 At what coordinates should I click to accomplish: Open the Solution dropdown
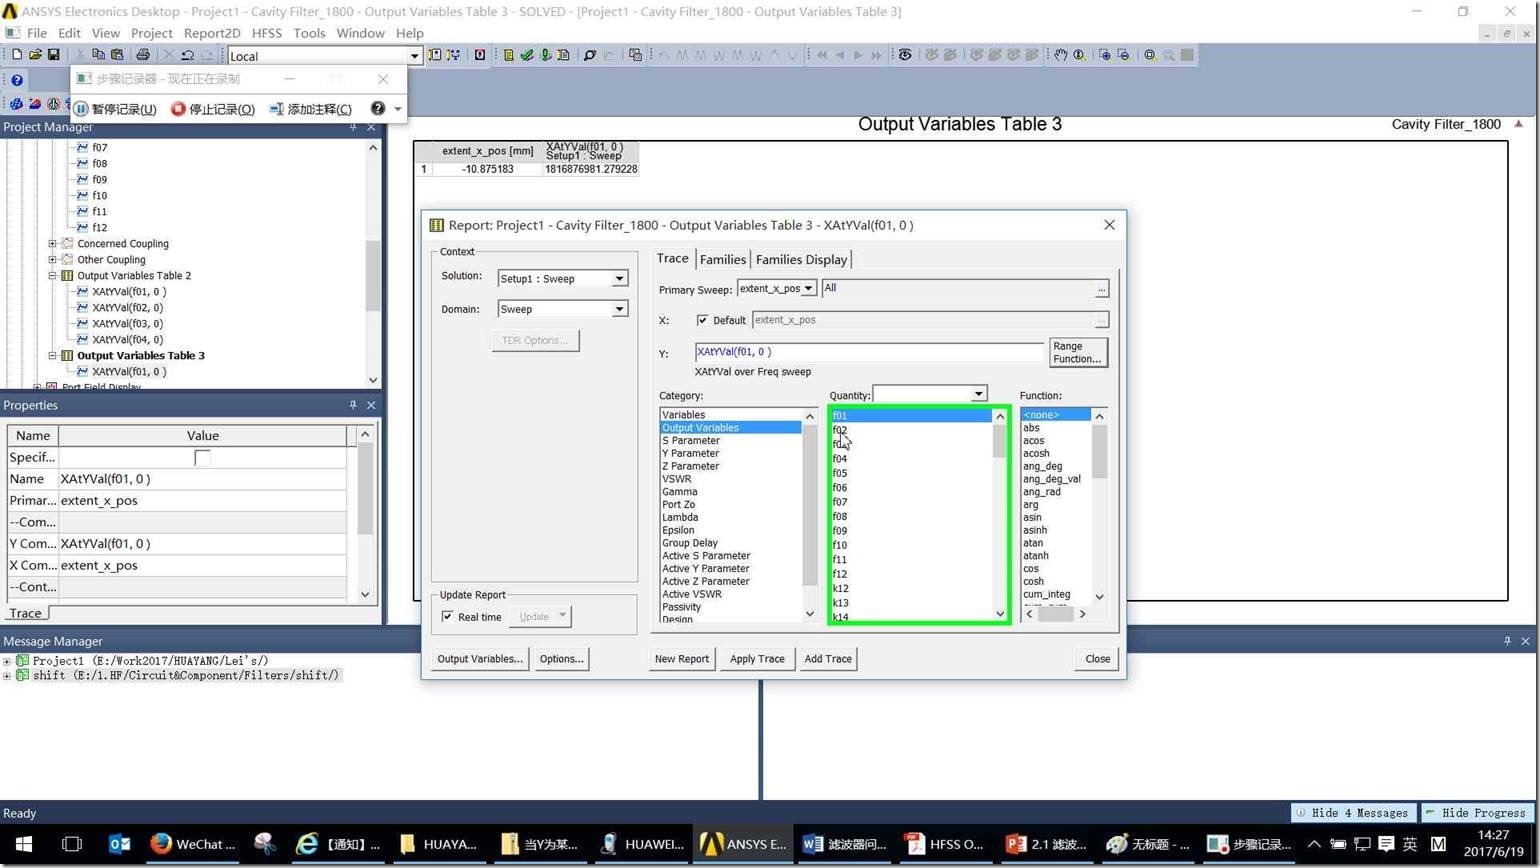(x=619, y=279)
